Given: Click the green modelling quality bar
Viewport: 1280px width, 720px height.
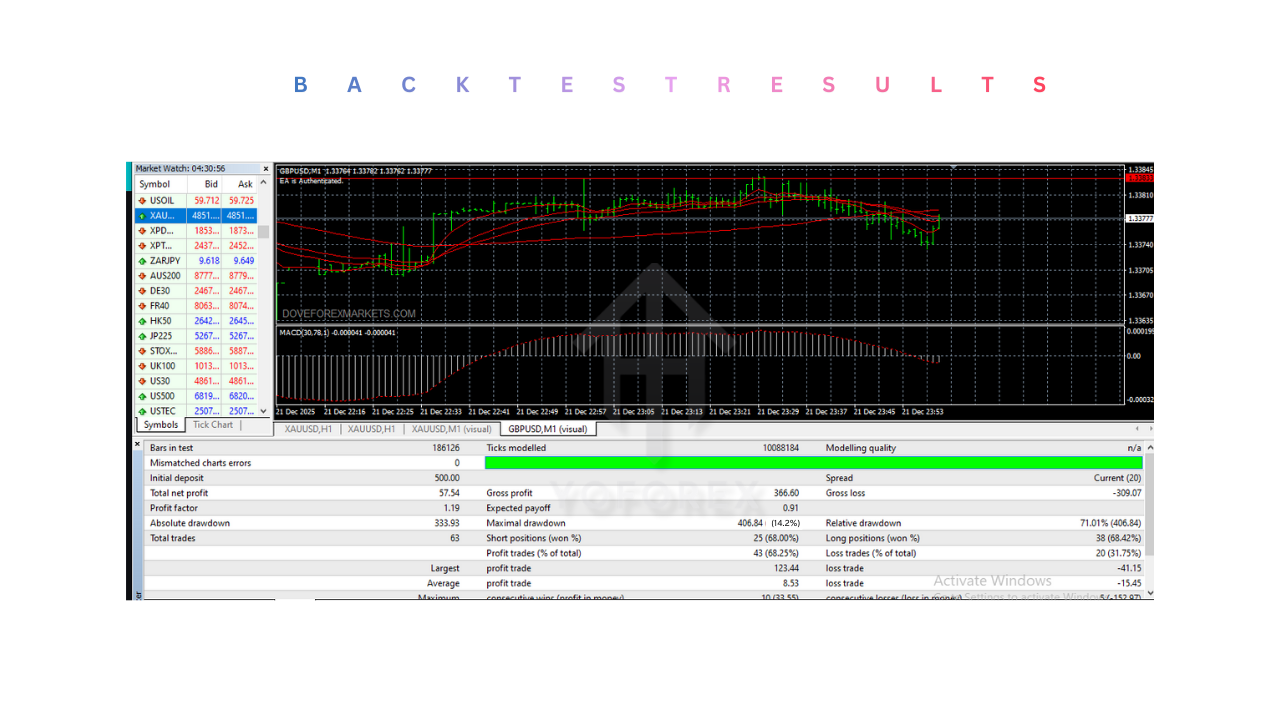Looking at the screenshot, I should [x=815, y=462].
